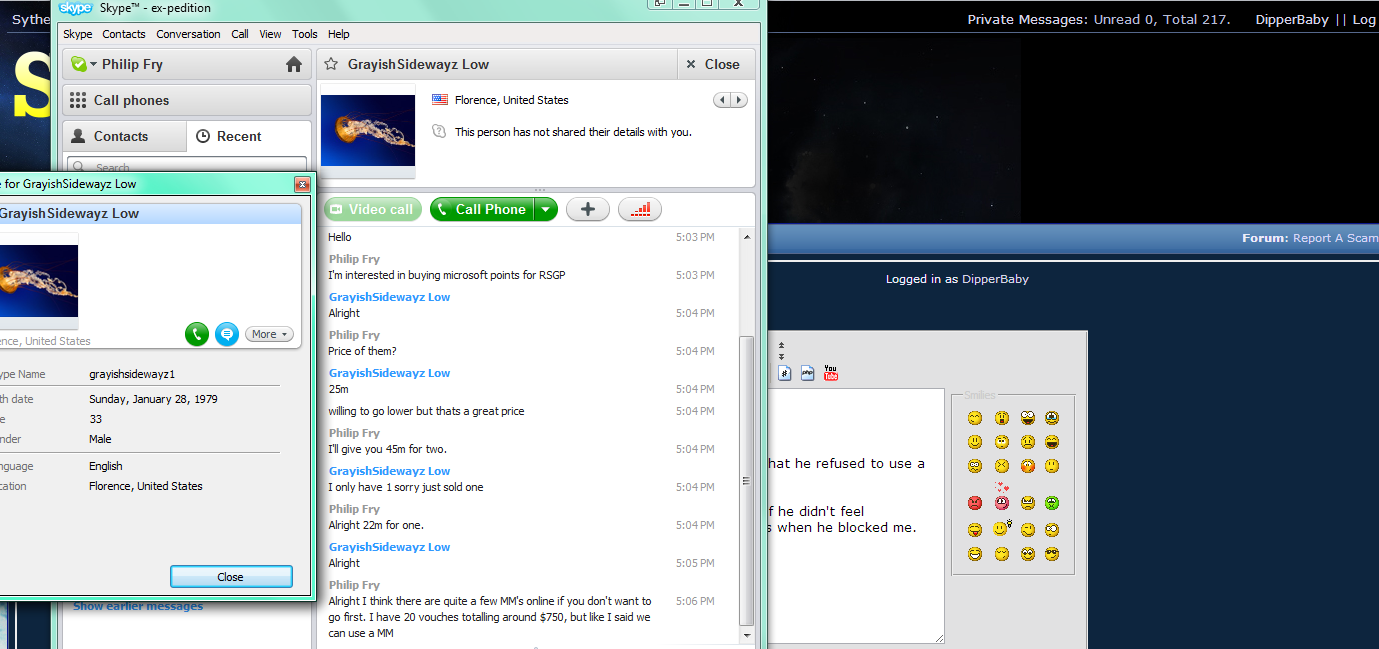
Task: Open the Call menu
Action: pos(240,34)
